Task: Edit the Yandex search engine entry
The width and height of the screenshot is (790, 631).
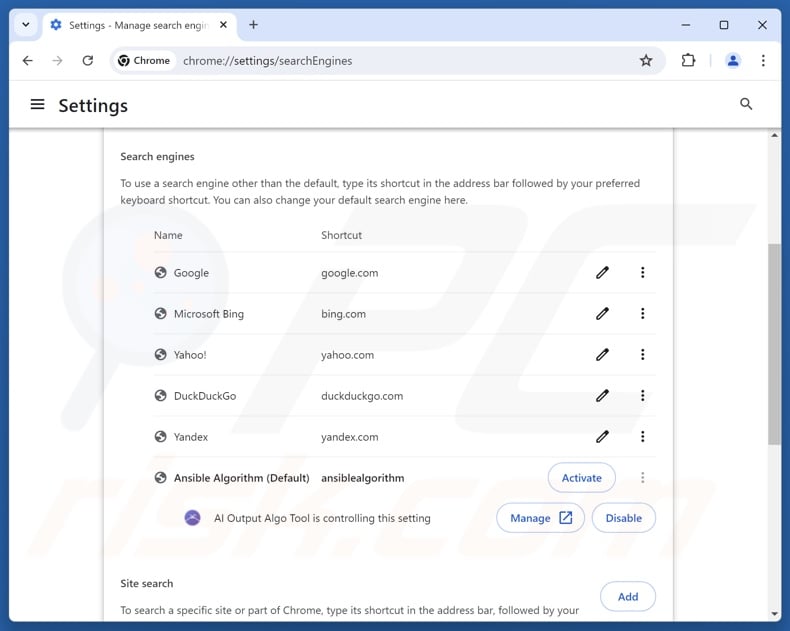Action: [x=602, y=436]
